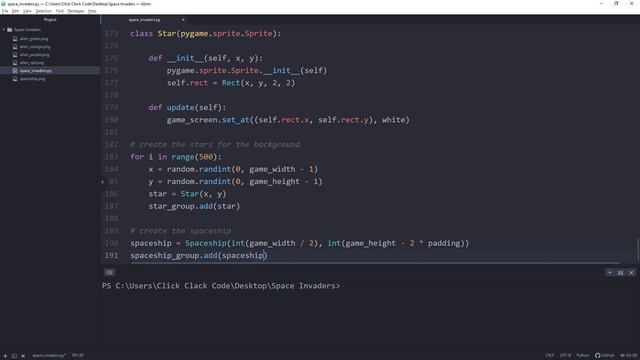
Task: Close all terminals with status bar X
Action: coord(23,356)
